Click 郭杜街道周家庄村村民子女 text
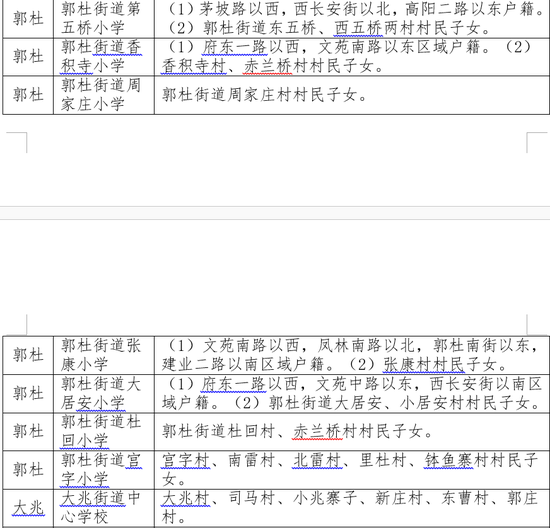Viewport: 550px width, 528px height. [x=264, y=95]
